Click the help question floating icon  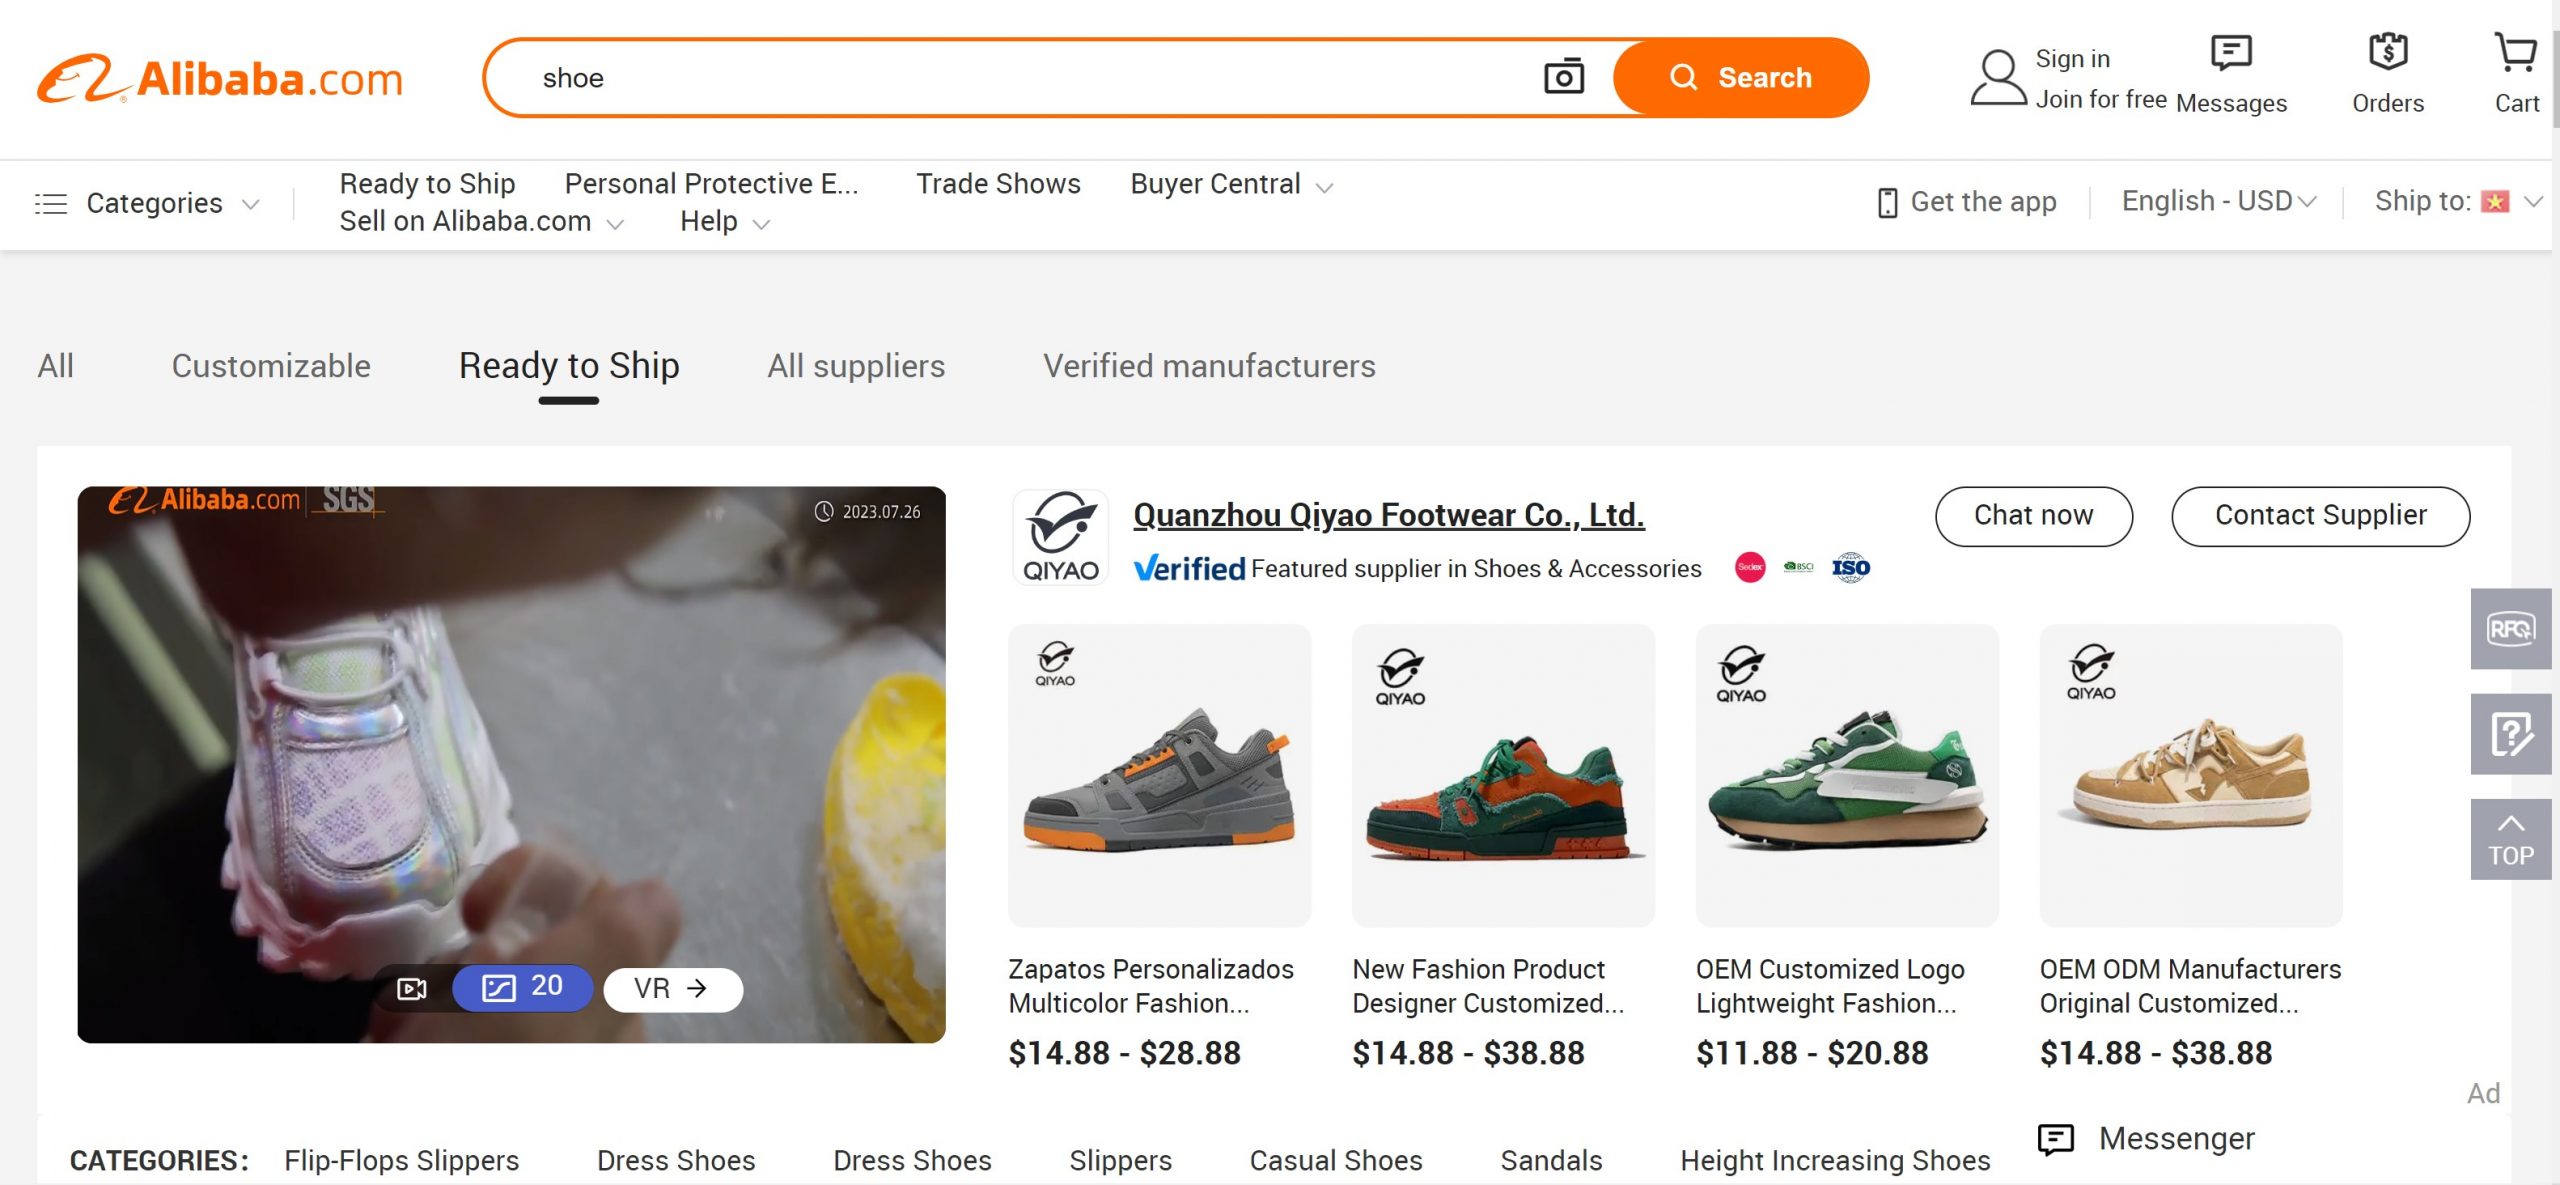tap(2510, 735)
